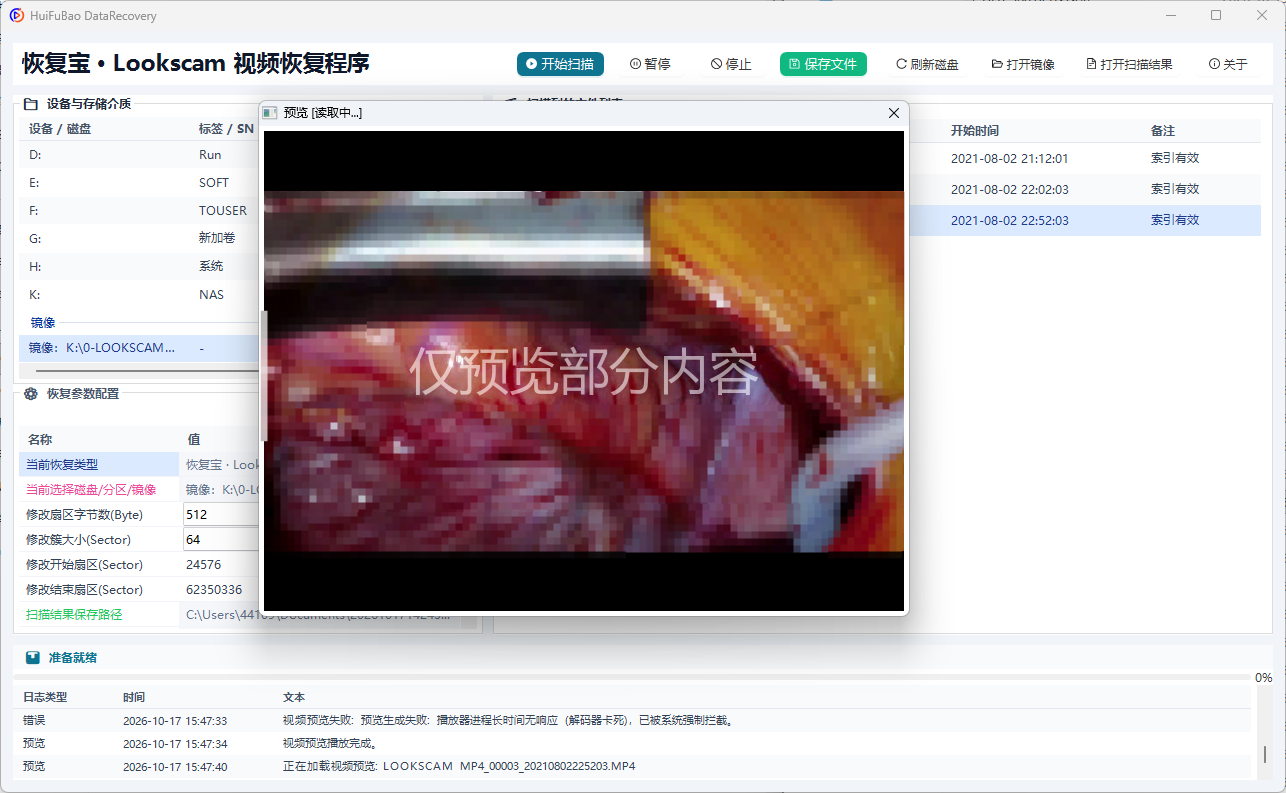
Task: Click the video preview image
Action: coord(584,371)
